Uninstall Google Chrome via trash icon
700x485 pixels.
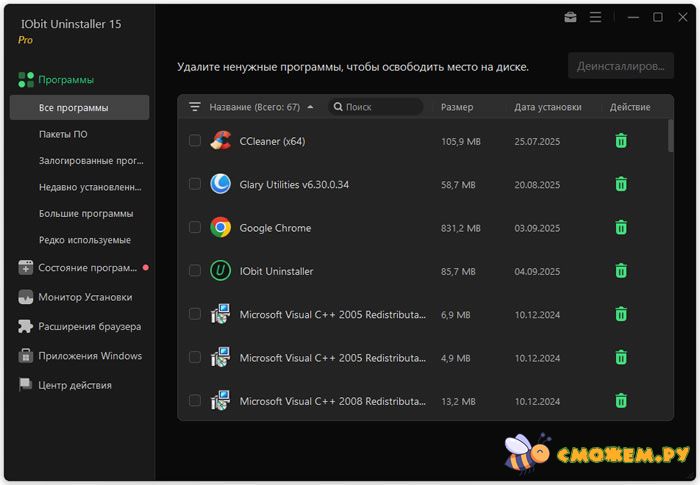pos(621,227)
